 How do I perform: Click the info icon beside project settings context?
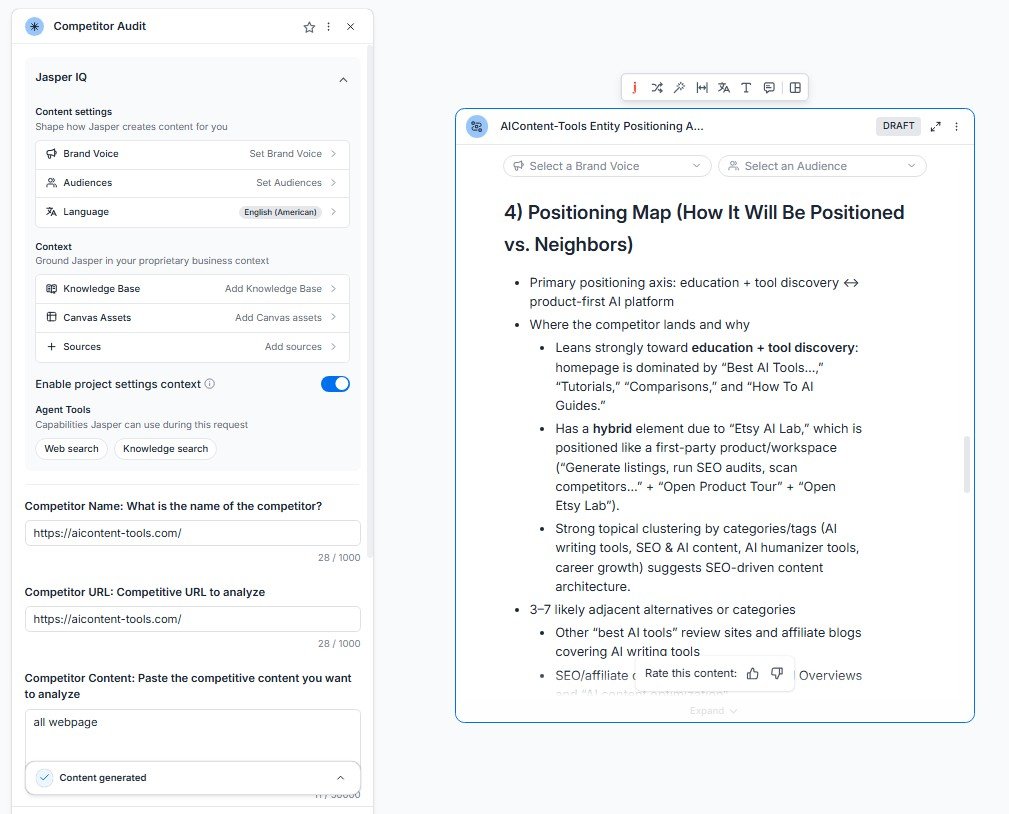click(210, 384)
